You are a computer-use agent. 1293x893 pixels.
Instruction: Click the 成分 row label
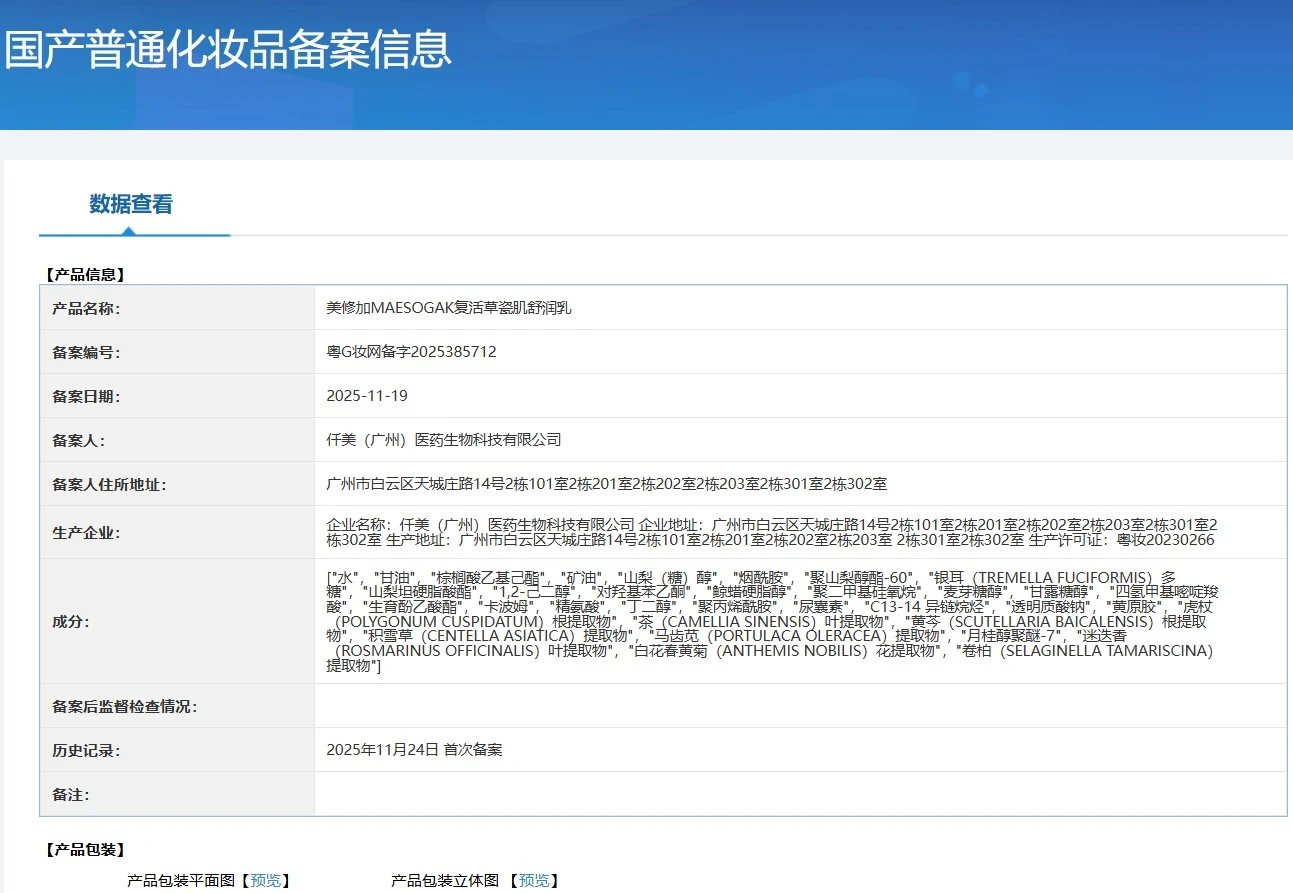click(71, 622)
